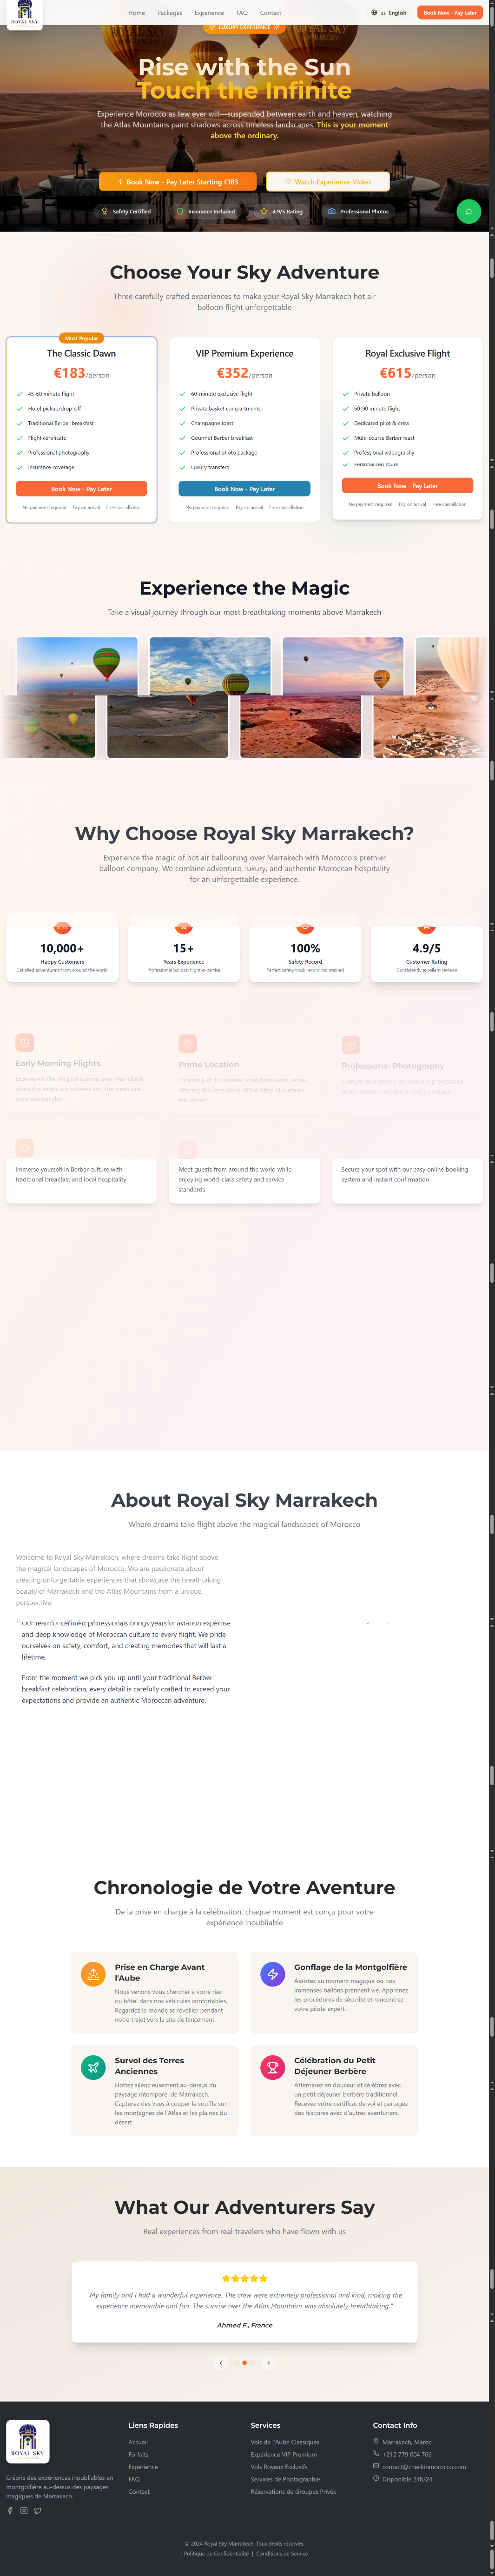Screen dimensions: 495x2576
Task: Click the Early Morning Flights clock icon
Action: tap(25, 1041)
